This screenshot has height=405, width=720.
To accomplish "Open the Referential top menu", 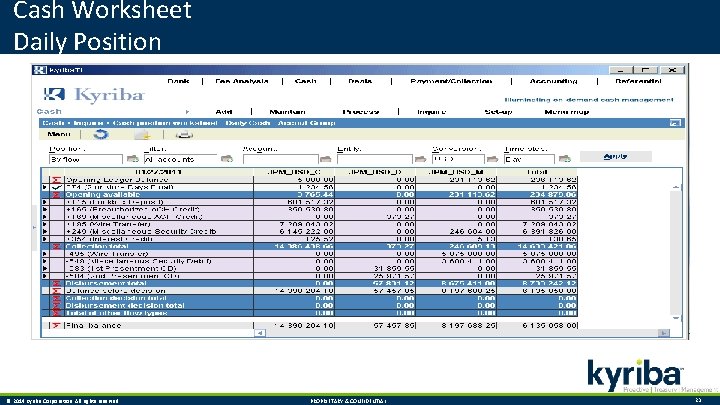I will [x=638, y=81].
